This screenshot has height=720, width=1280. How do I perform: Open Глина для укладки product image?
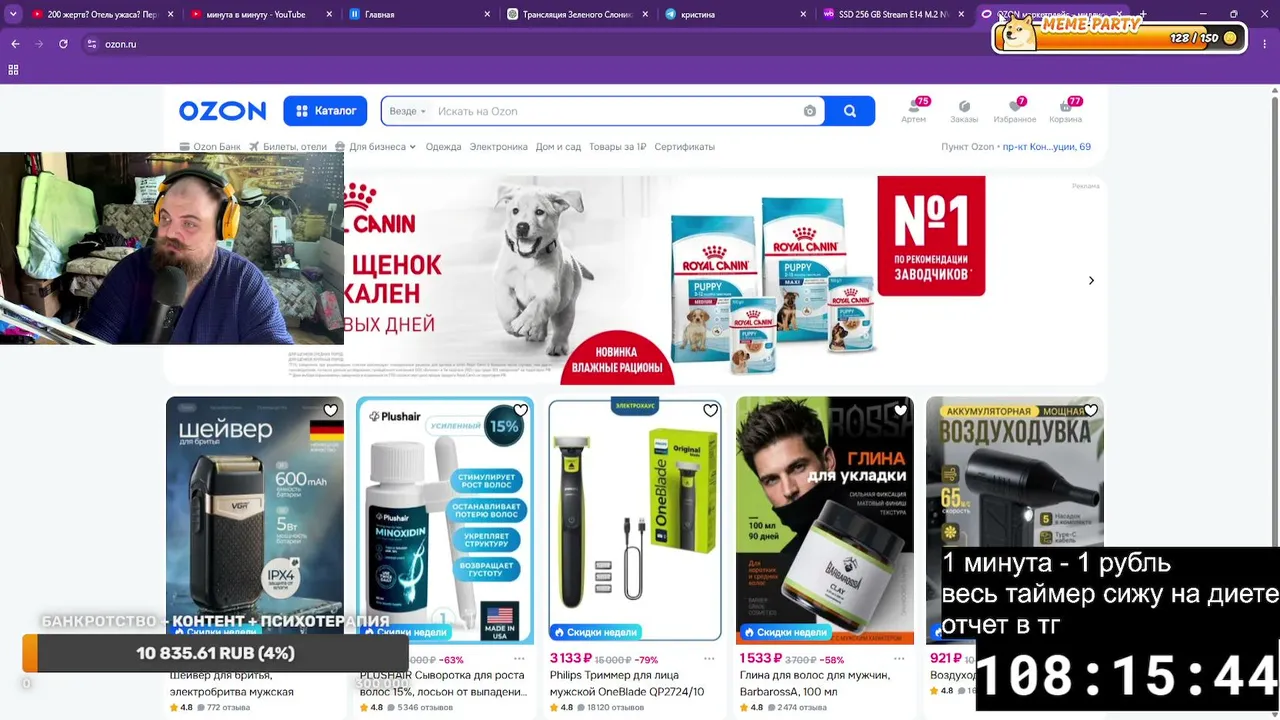[x=825, y=520]
